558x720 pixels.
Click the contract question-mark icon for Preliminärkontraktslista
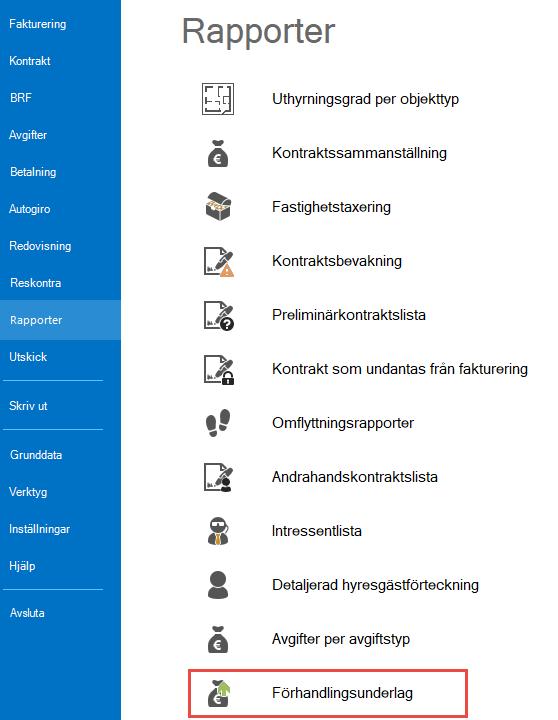click(x=219, y=315)
